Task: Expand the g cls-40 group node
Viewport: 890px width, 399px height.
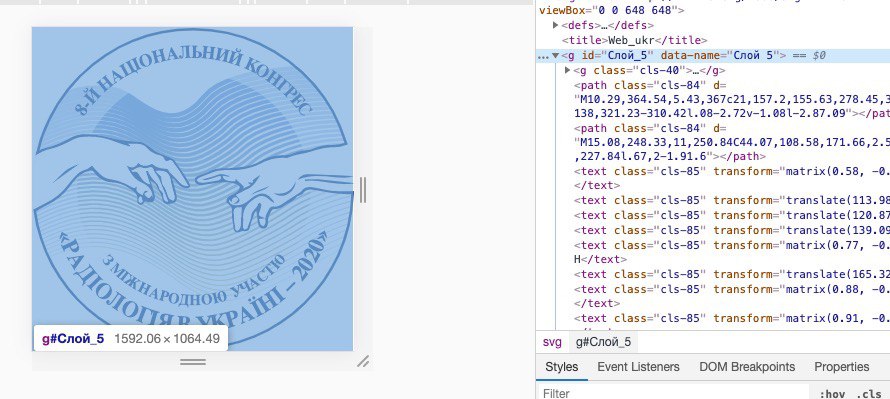Action: pyautogui.click(x=568, y=70)
